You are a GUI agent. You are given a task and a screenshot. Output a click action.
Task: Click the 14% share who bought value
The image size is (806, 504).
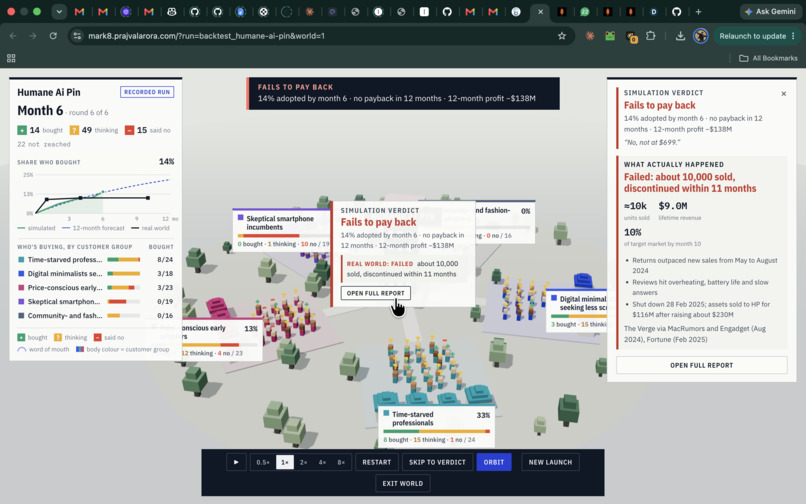click(167, 161)
